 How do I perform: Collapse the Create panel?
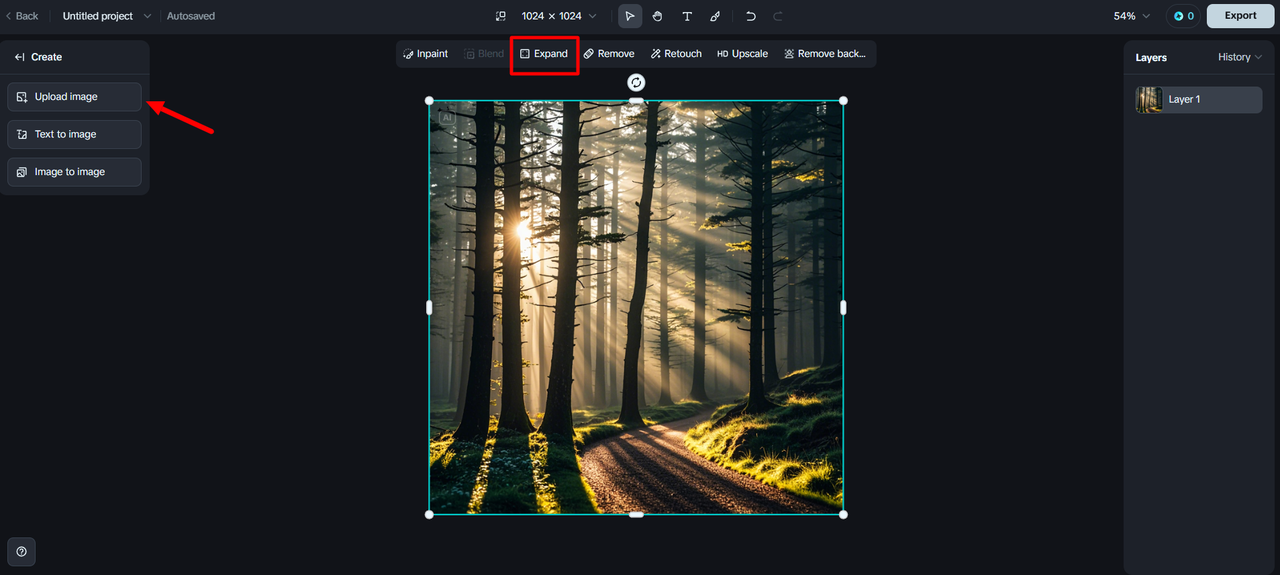19,57
